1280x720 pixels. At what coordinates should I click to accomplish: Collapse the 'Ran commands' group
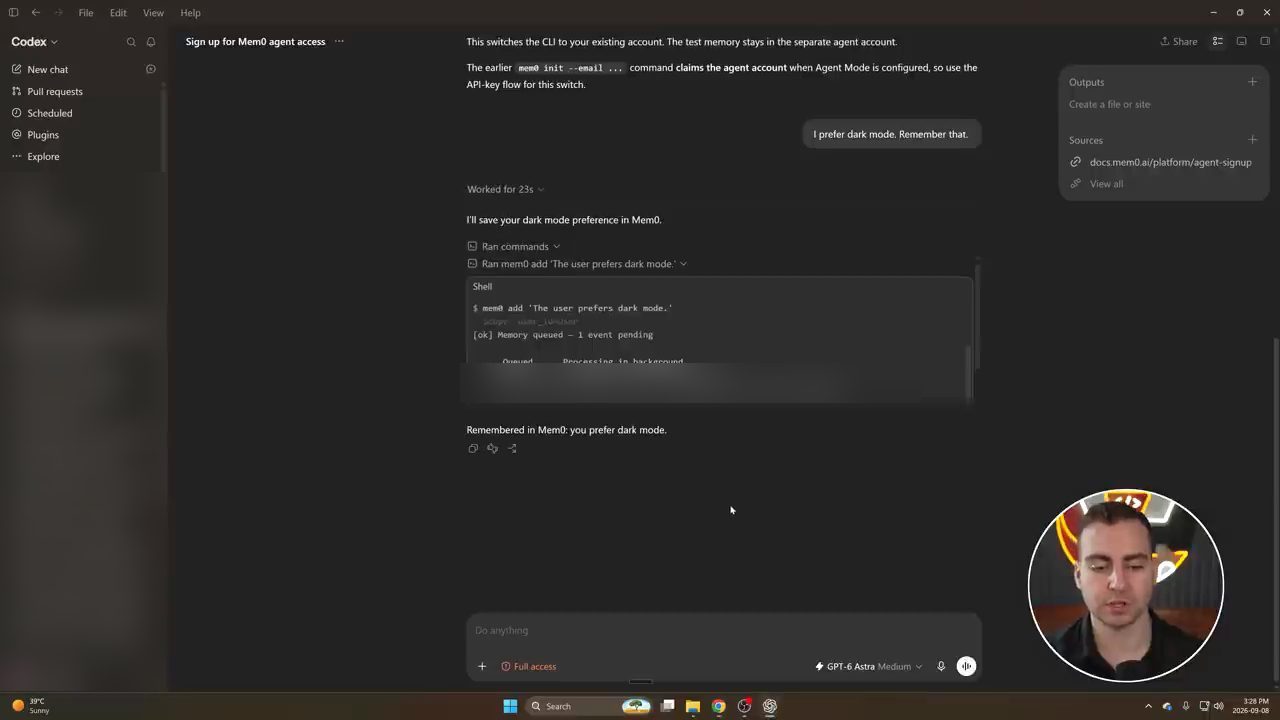[x=514, y=246]
